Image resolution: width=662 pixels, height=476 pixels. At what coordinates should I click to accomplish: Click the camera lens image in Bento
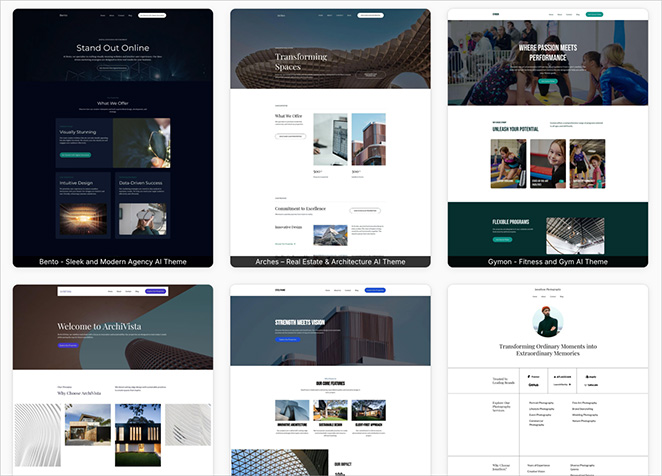tap(141, 143)
